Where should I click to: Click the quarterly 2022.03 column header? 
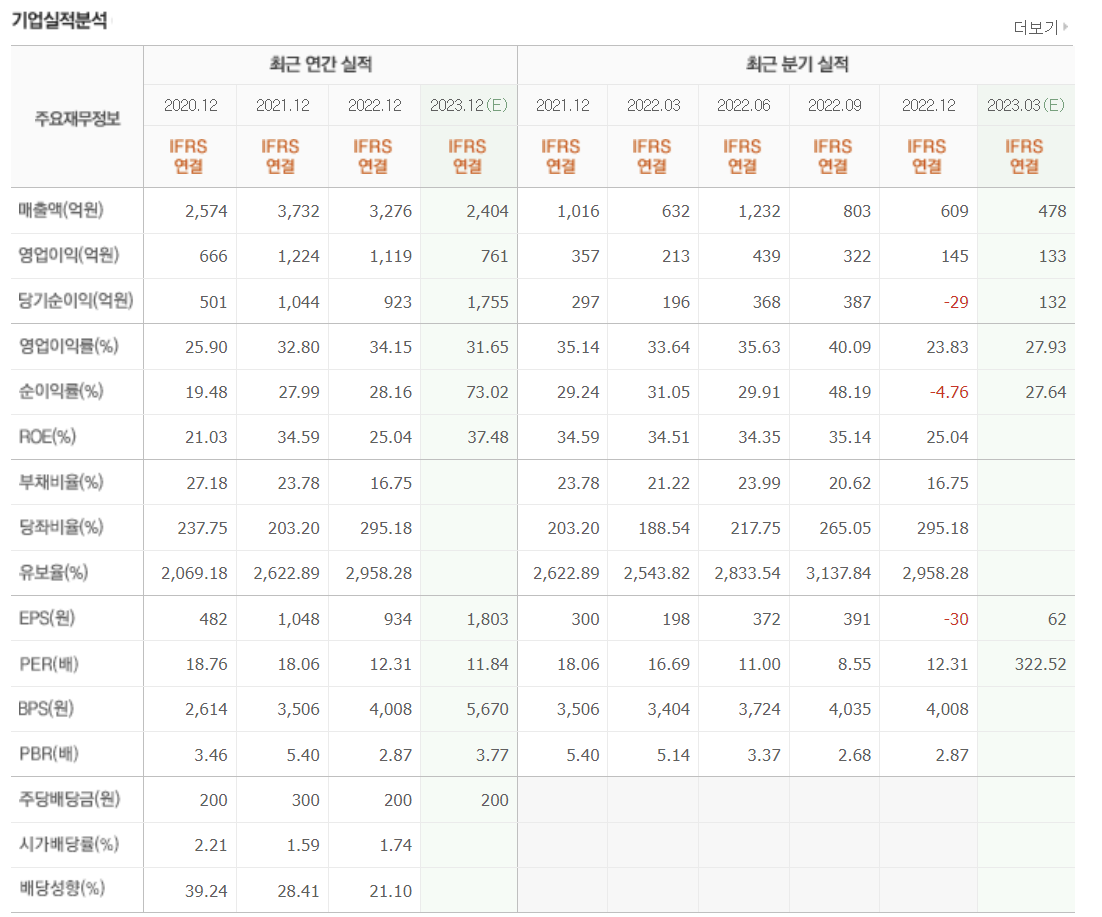click(x=654, y=105)
